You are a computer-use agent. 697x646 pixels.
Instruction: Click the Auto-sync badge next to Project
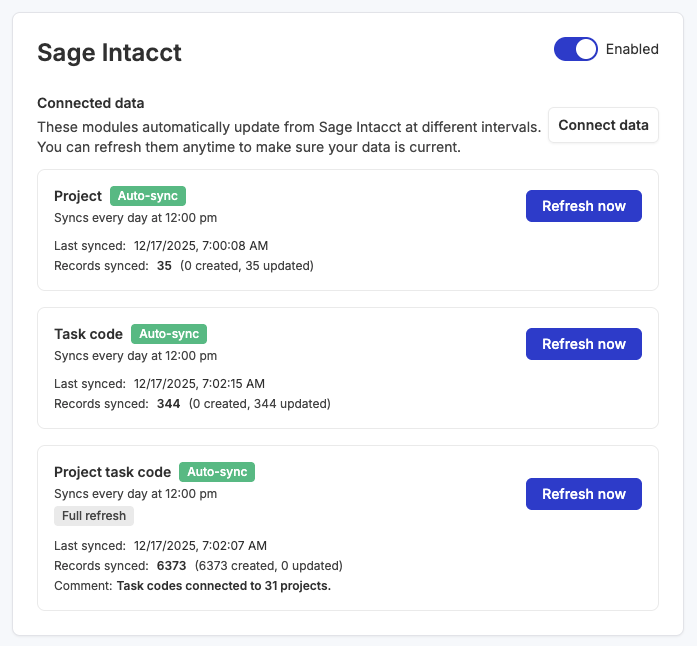point(148,196)
